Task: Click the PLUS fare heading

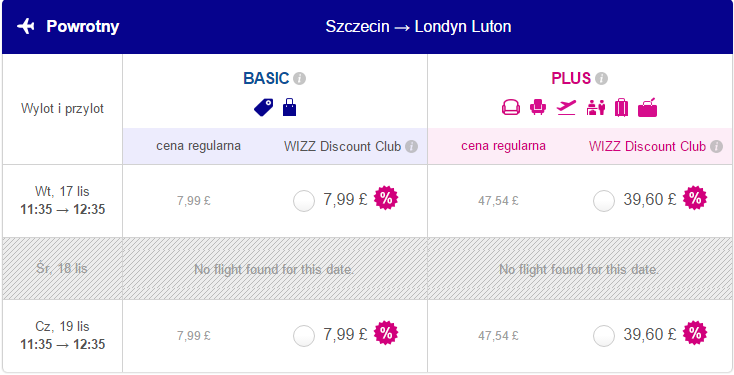Action: pyautogui.click(x=571, y=79)
